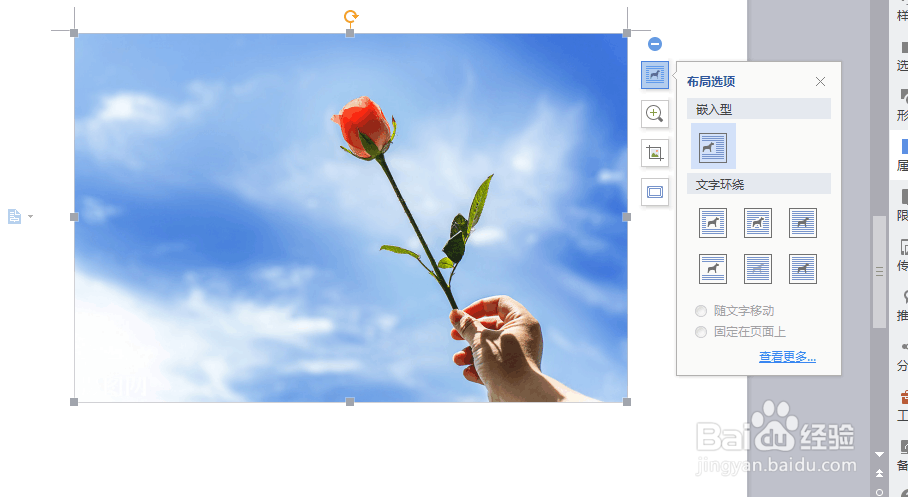Collapse the floating picture toolbar with the minus button
This screenshot has height=497, width=908.
[655, 44]
